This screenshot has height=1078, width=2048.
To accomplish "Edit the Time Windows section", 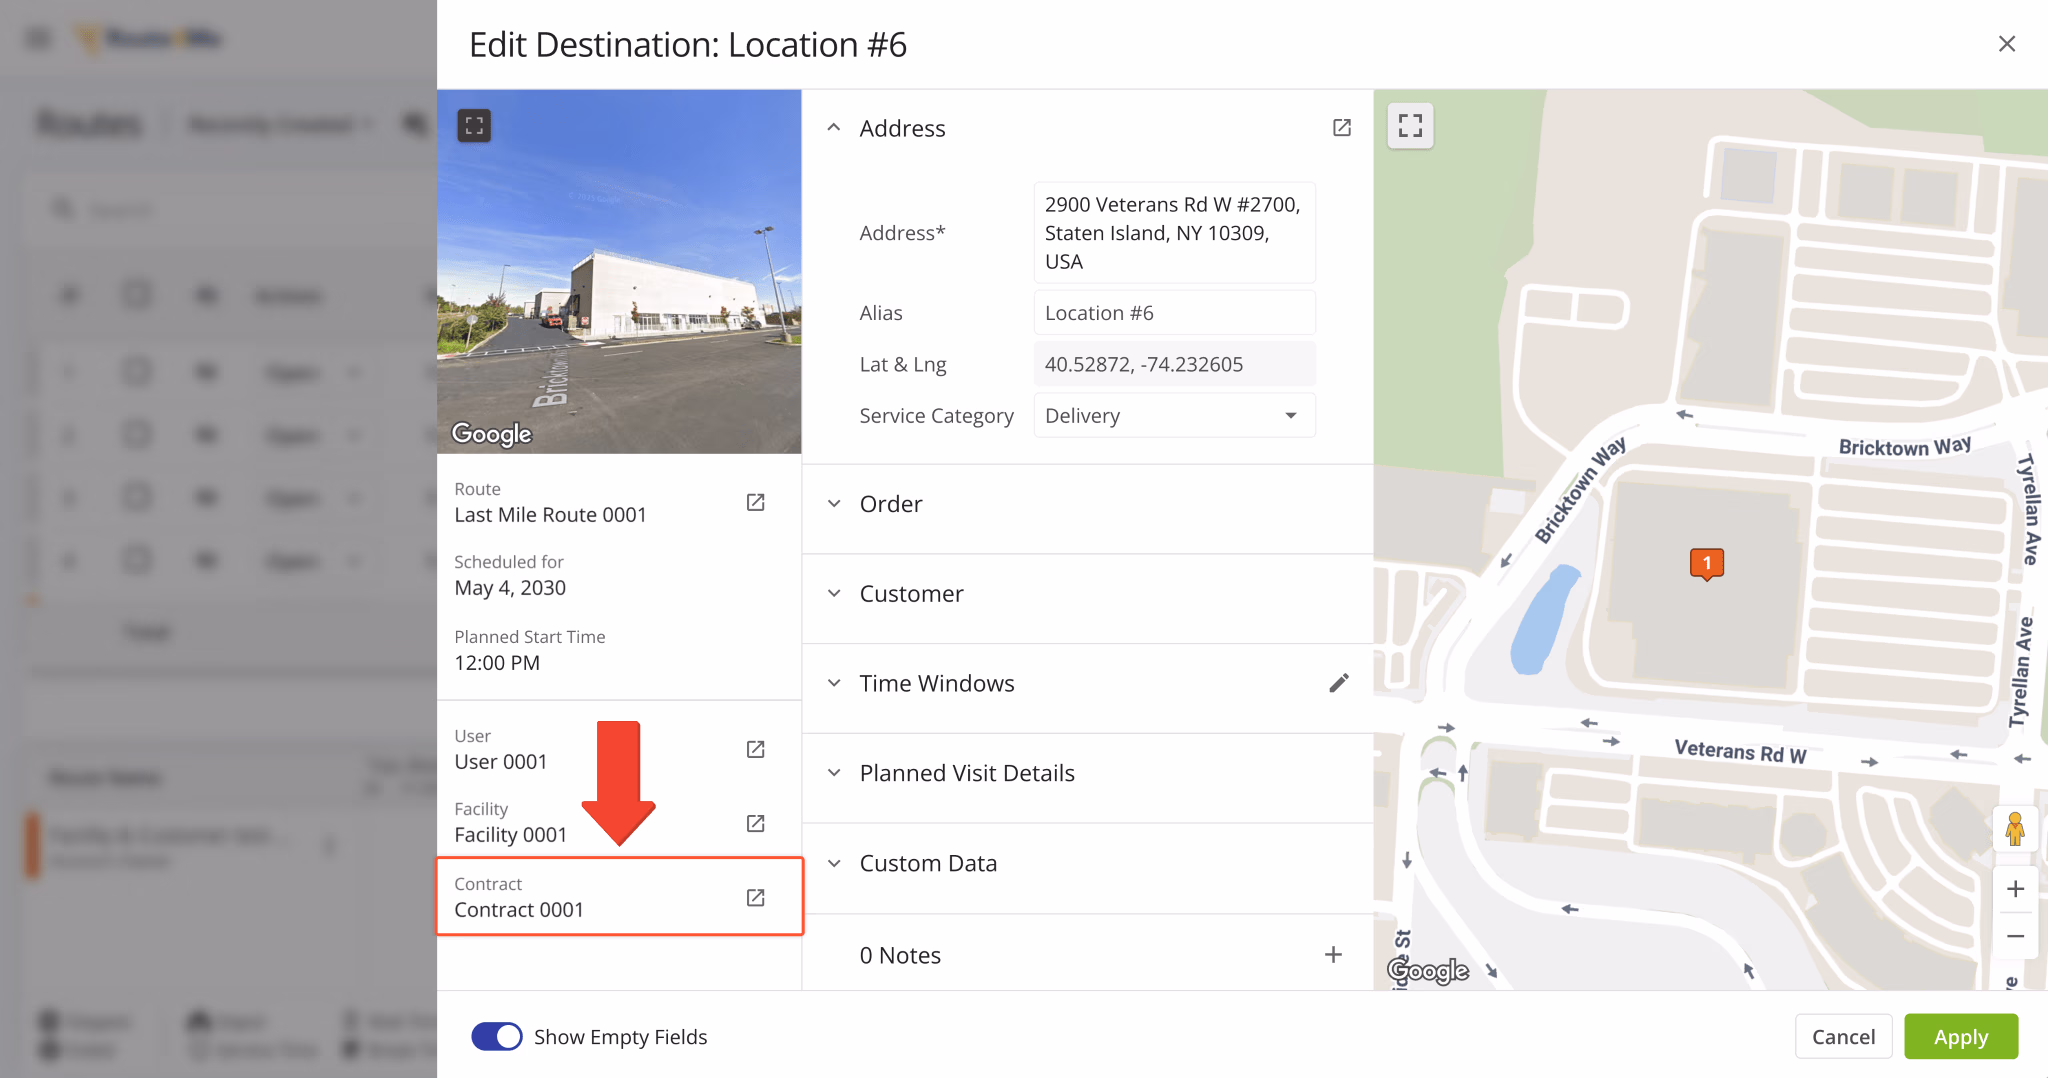I will point(1339,682).
